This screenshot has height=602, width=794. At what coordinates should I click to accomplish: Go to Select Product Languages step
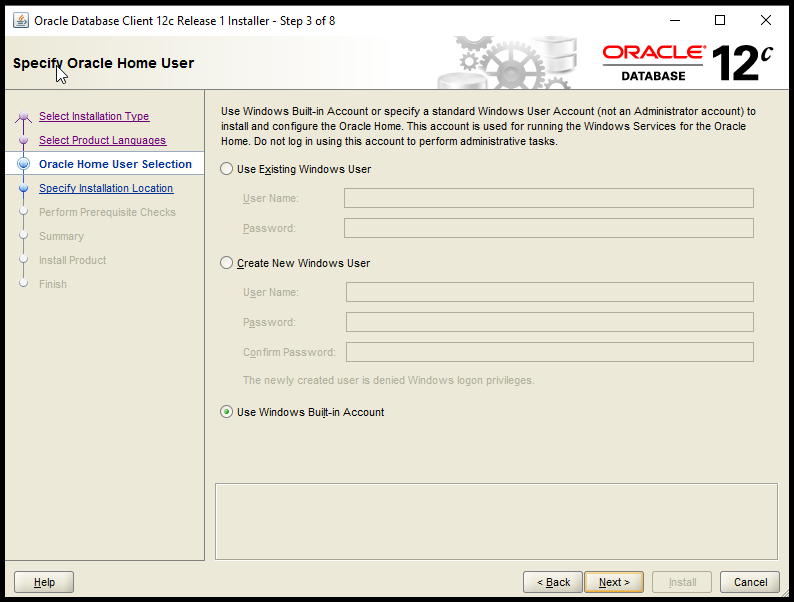[x=102, y=140]
